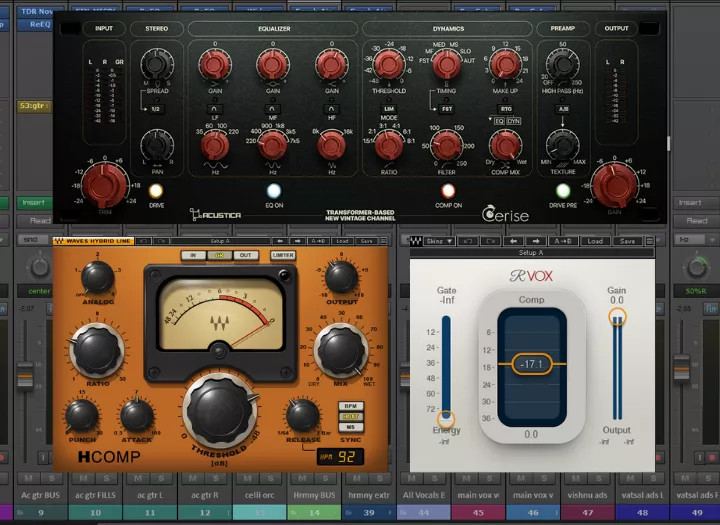Click the H-Comp BPM 92 display
This screenshot has width=720, height=525.
point(341,457)
